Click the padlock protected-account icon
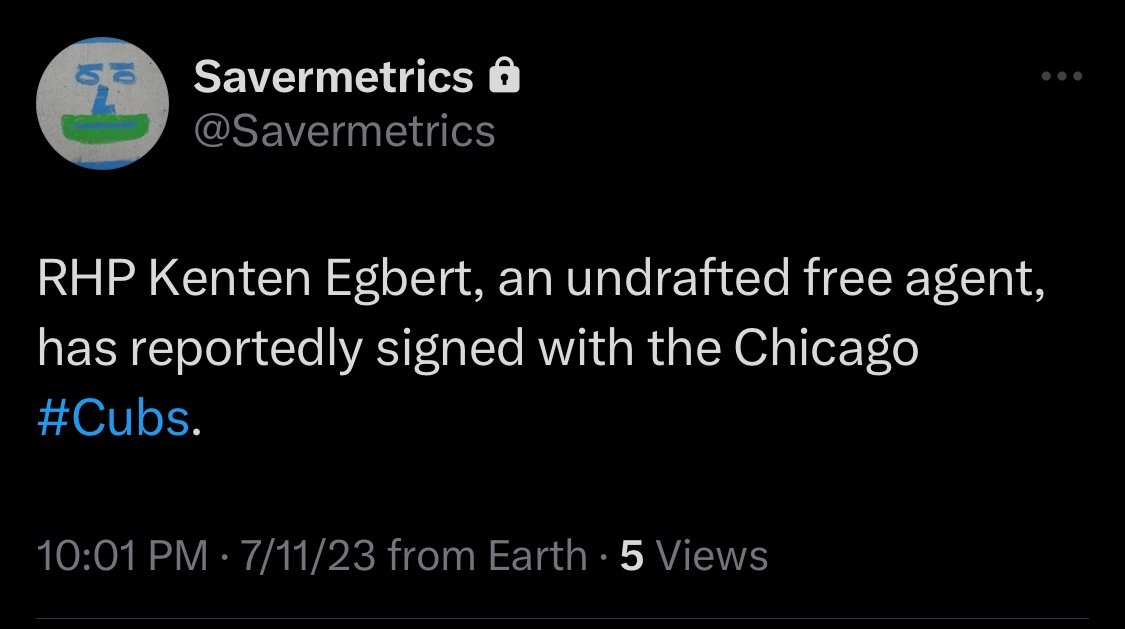 coord(503,75)
